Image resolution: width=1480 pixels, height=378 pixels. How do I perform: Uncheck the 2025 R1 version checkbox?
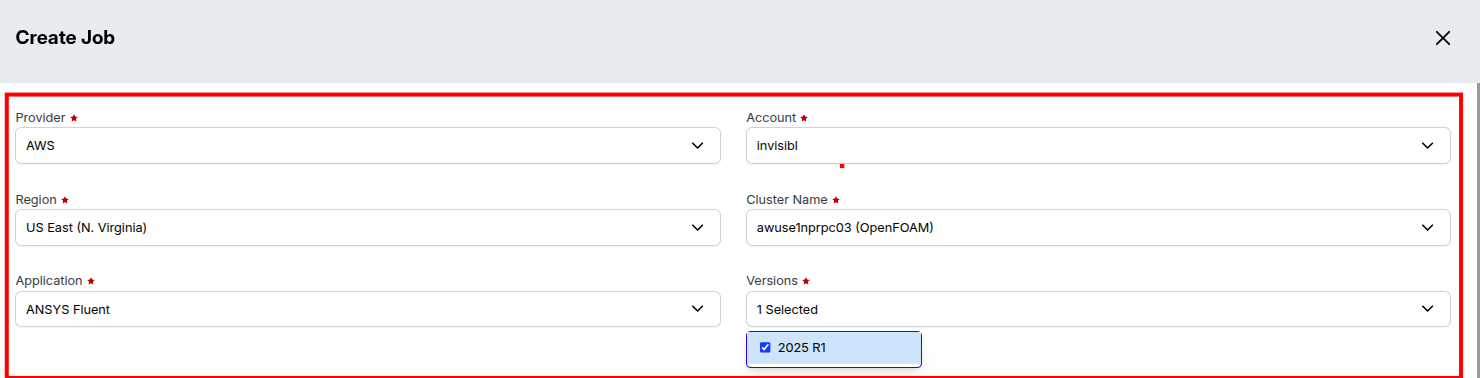(x=765, y=348)
